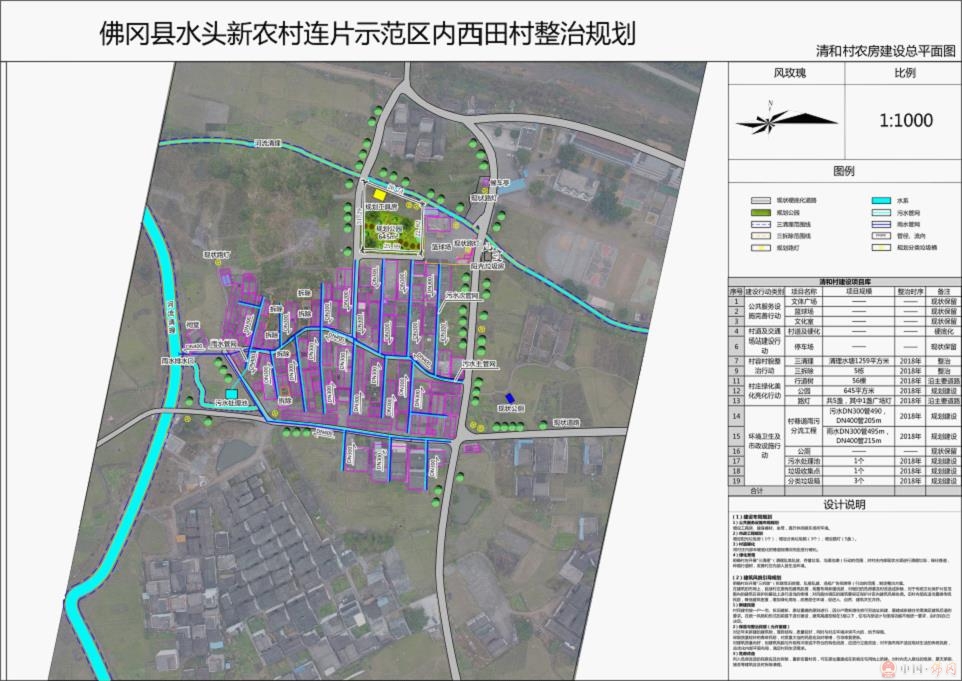The image size is (962, 681).
Task: Click the main plan title at top
Action: click(367, 32)
